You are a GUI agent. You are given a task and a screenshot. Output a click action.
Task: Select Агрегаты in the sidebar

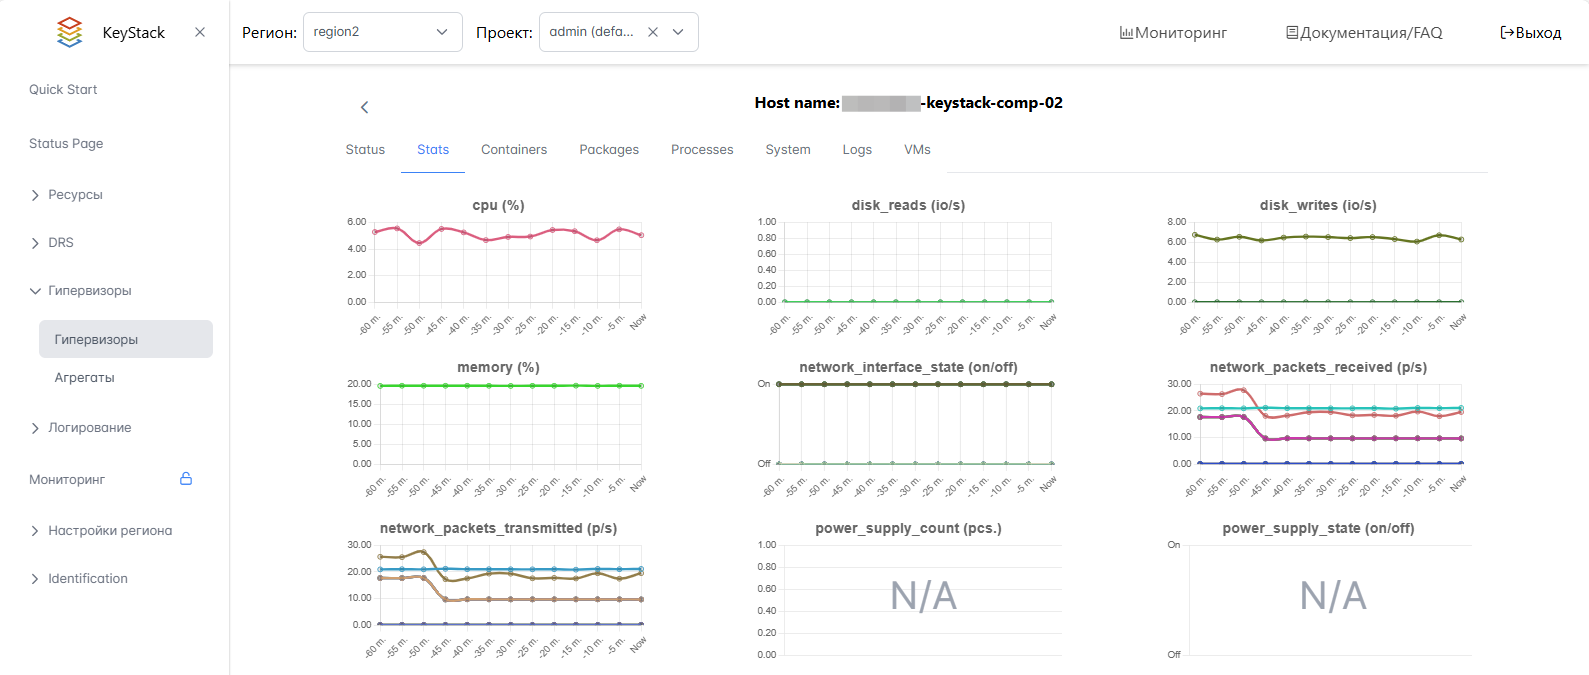[85, 378]
